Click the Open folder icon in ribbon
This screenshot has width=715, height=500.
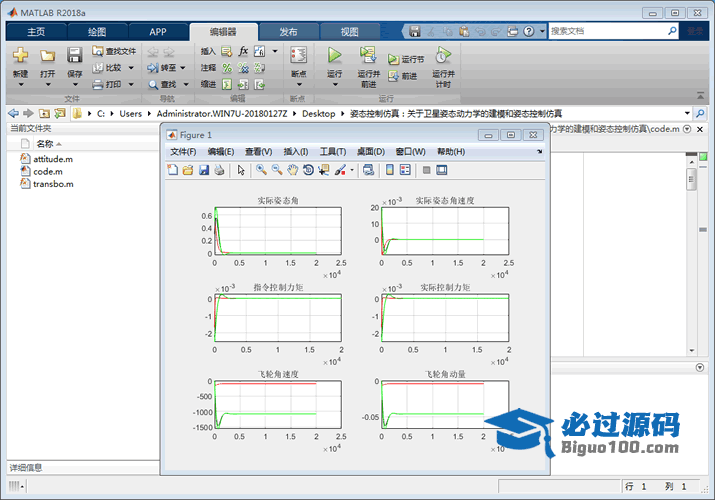click(x=47, y=56)
